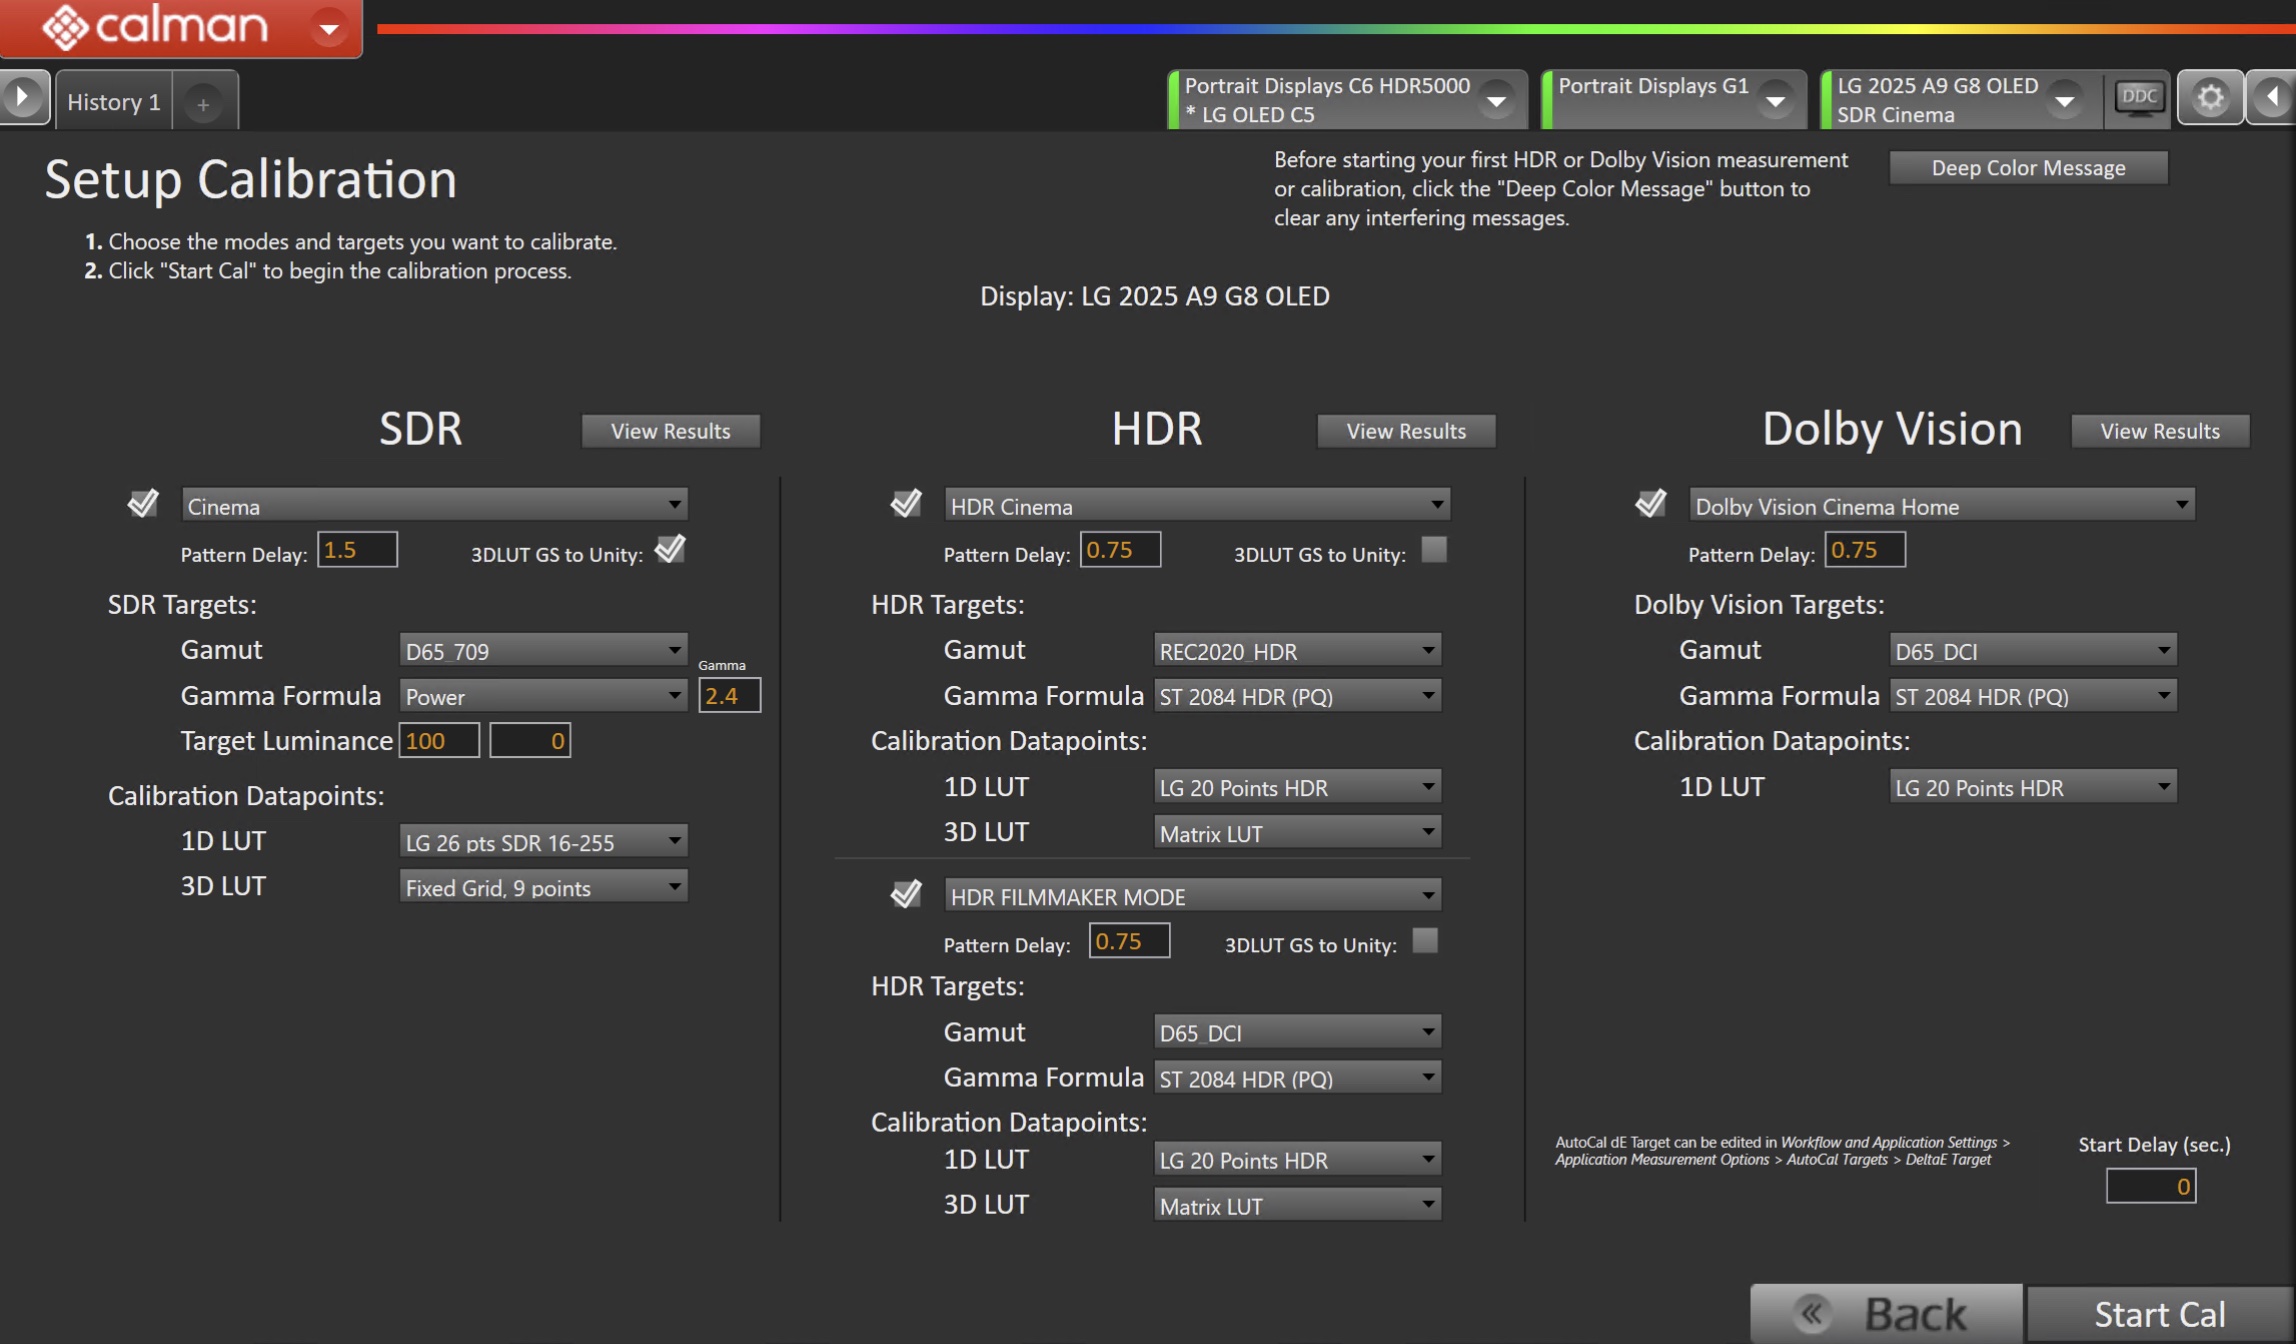Click View Results for HDR
Screen dimensions: 2296x1344
[x=1406, y=431]
